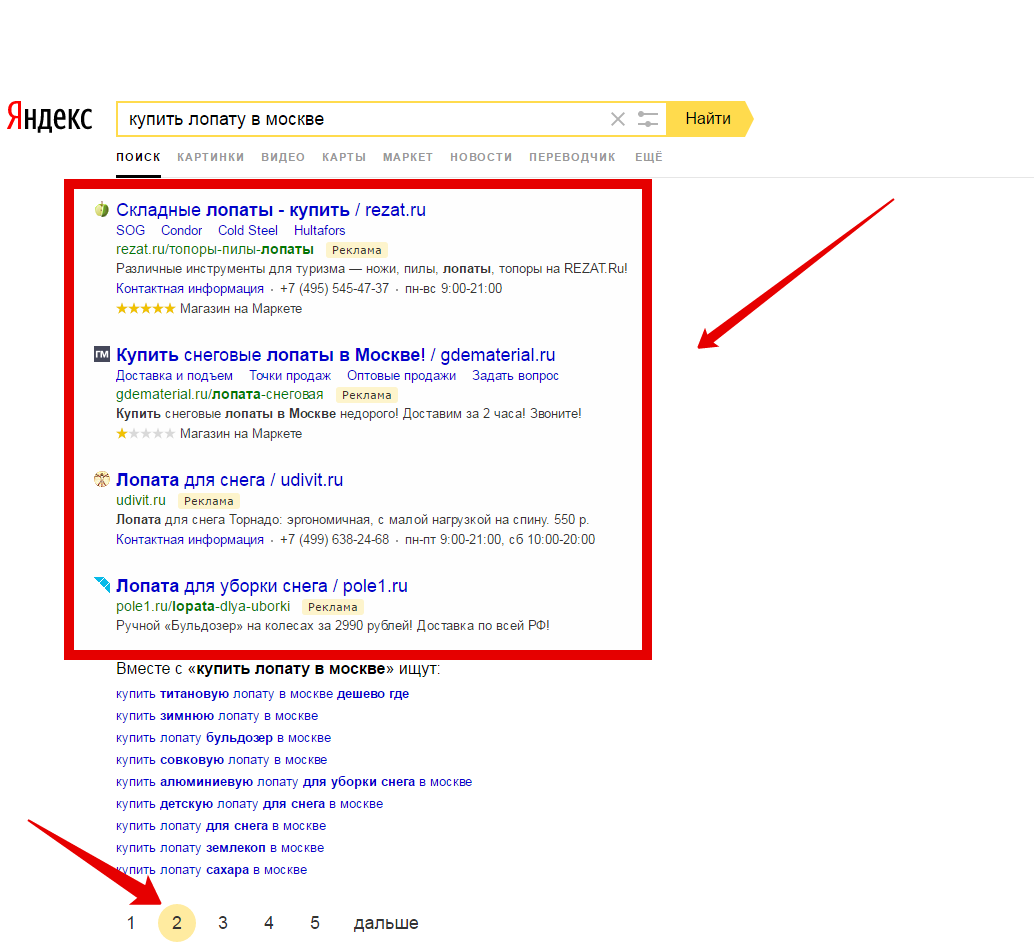Click Магазин на Маркете under gdematerial.ru

(241, 434)
